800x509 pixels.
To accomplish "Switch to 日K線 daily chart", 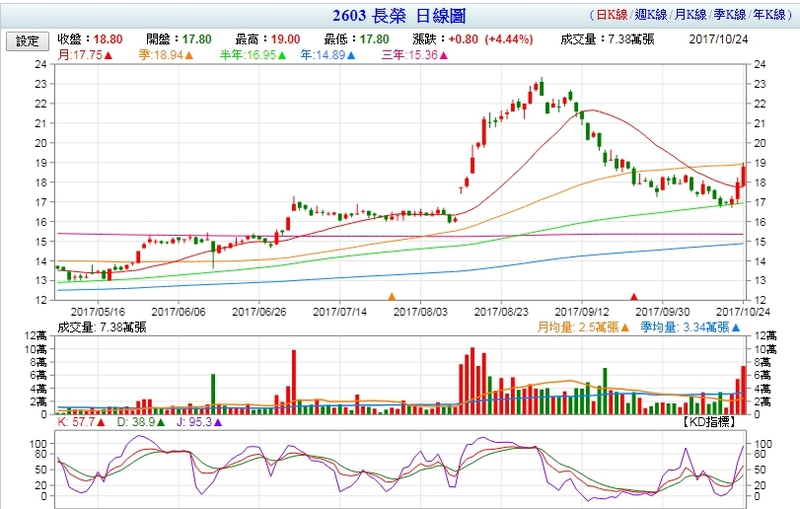I will pos(612,15).
